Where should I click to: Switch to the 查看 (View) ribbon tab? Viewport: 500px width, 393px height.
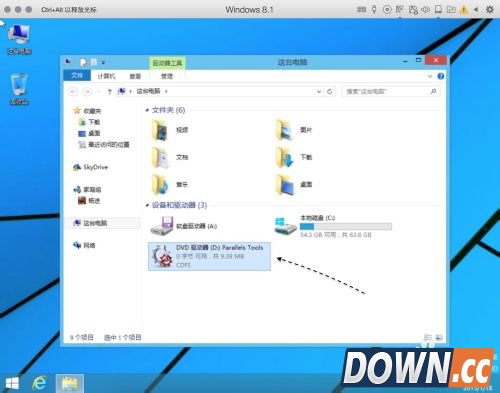pos(135,76)
